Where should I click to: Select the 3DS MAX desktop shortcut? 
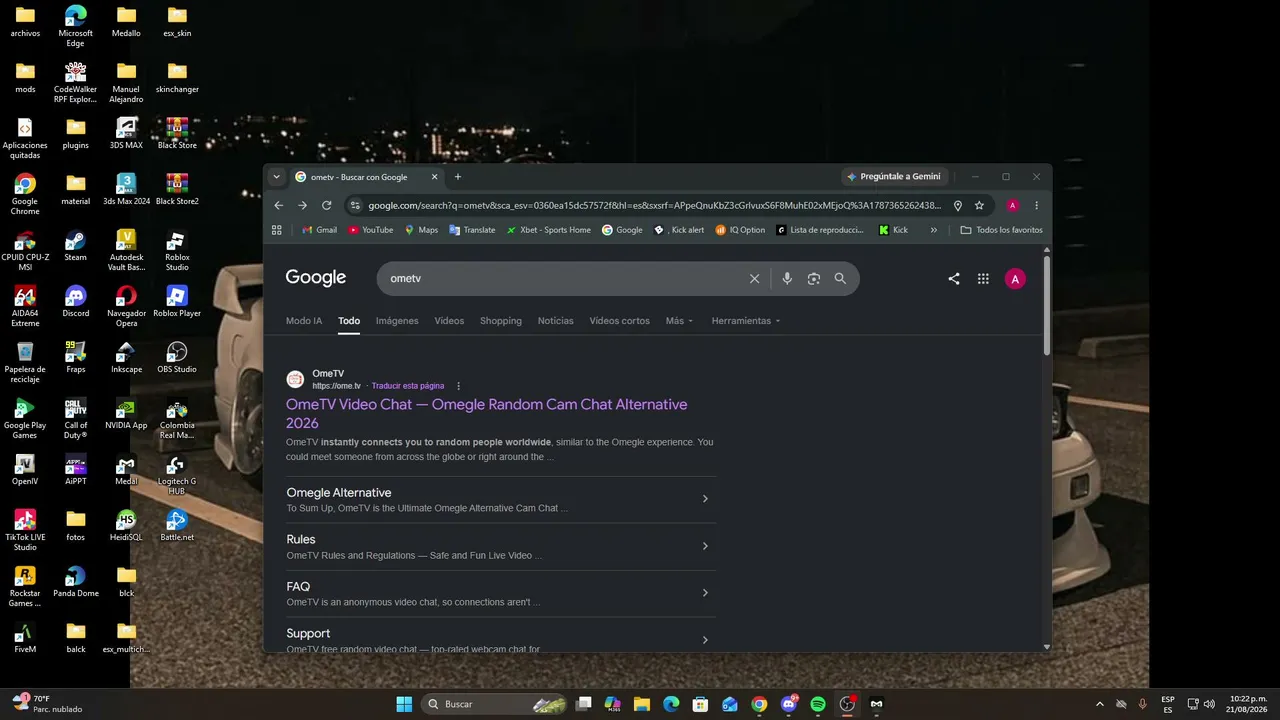click(x=126, y=134)
